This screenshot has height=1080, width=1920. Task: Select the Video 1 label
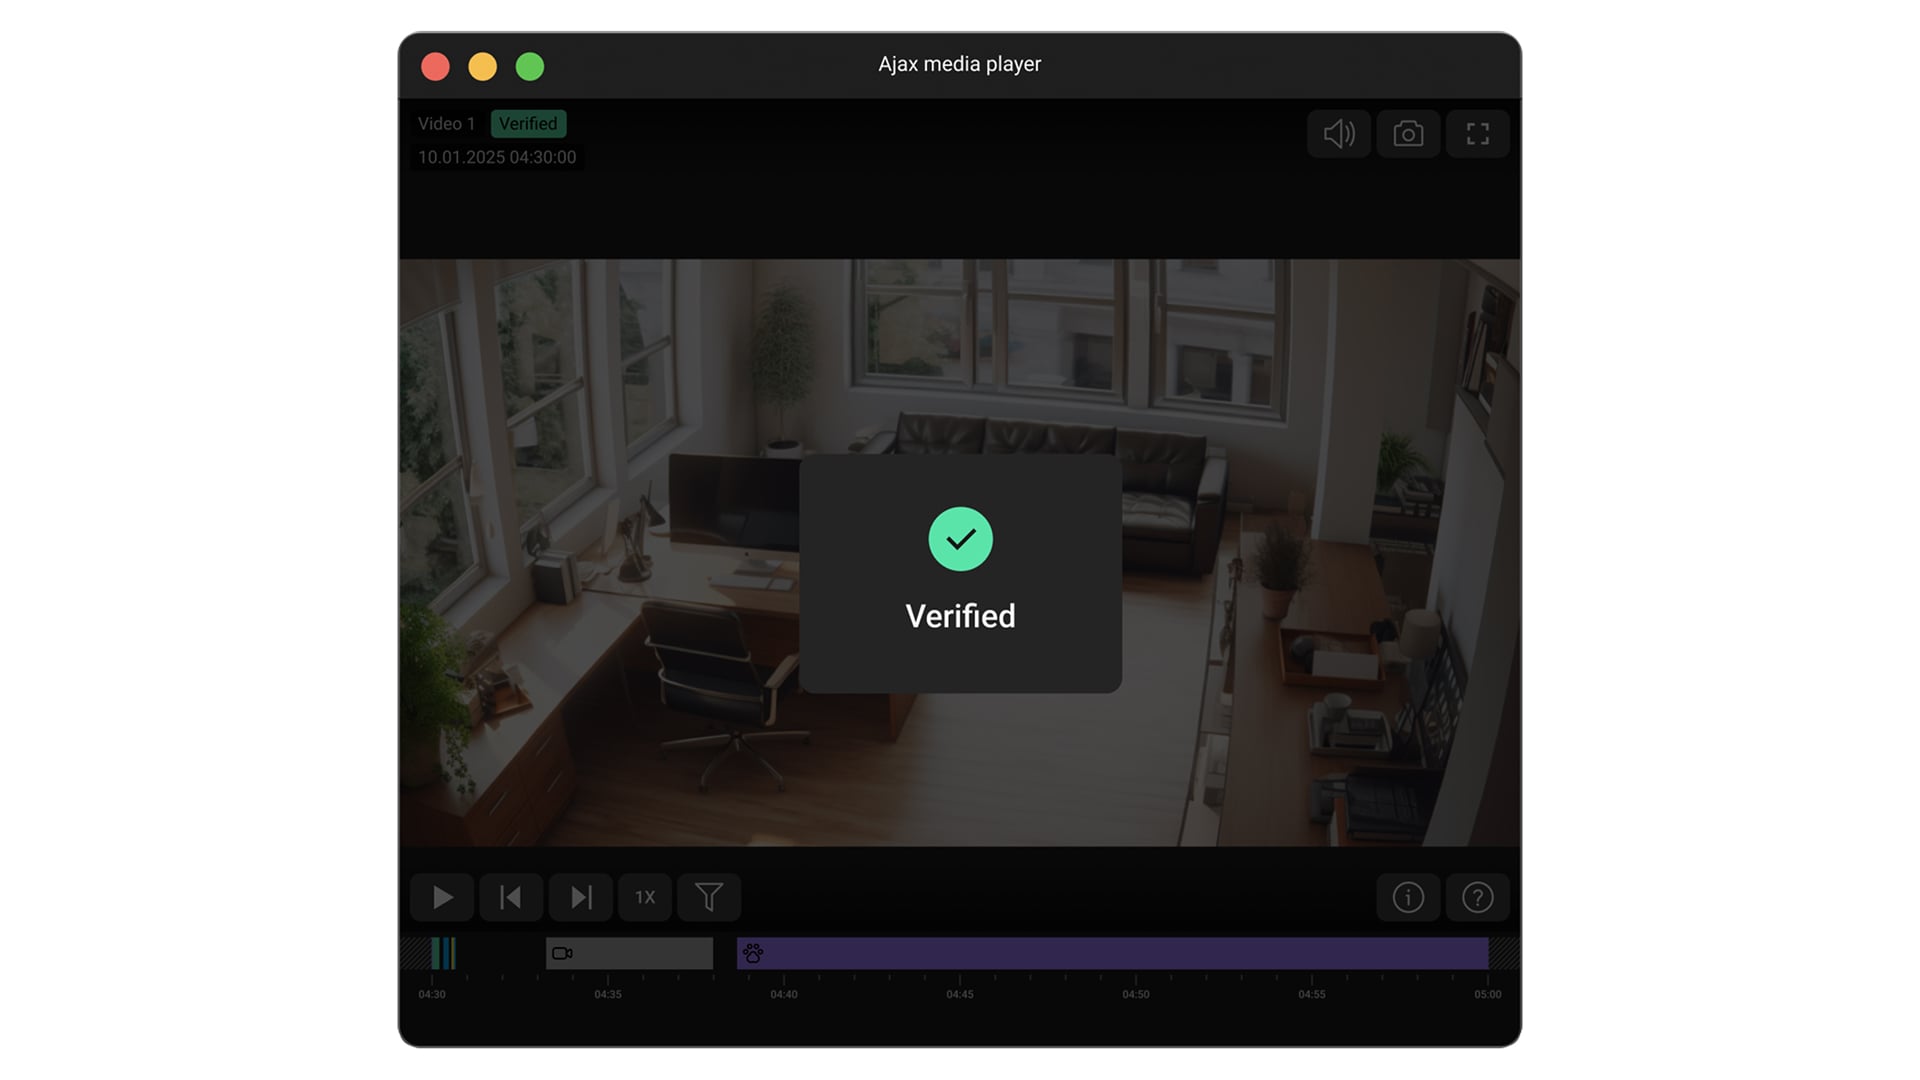[447, 123]
